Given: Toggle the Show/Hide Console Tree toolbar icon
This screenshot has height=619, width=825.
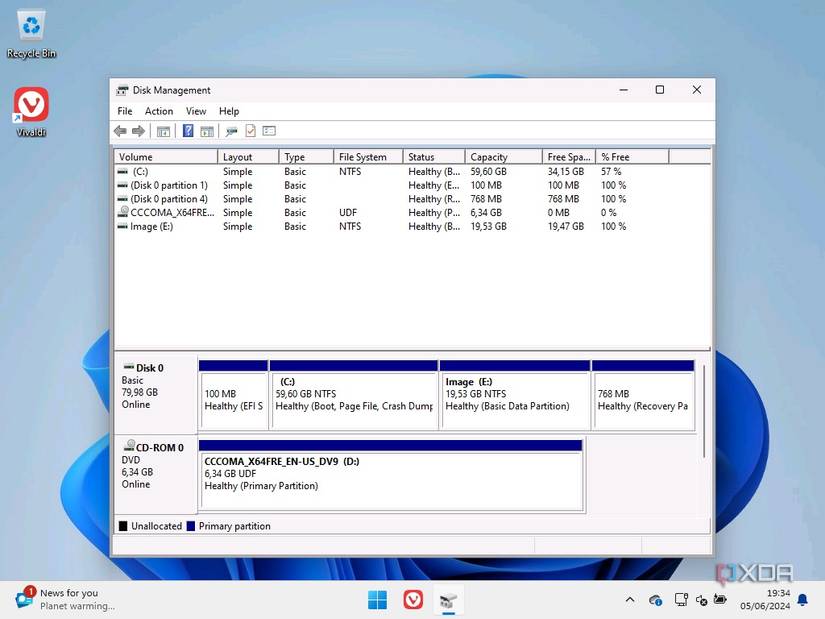Looking at the screenshot, I should 165,131.
